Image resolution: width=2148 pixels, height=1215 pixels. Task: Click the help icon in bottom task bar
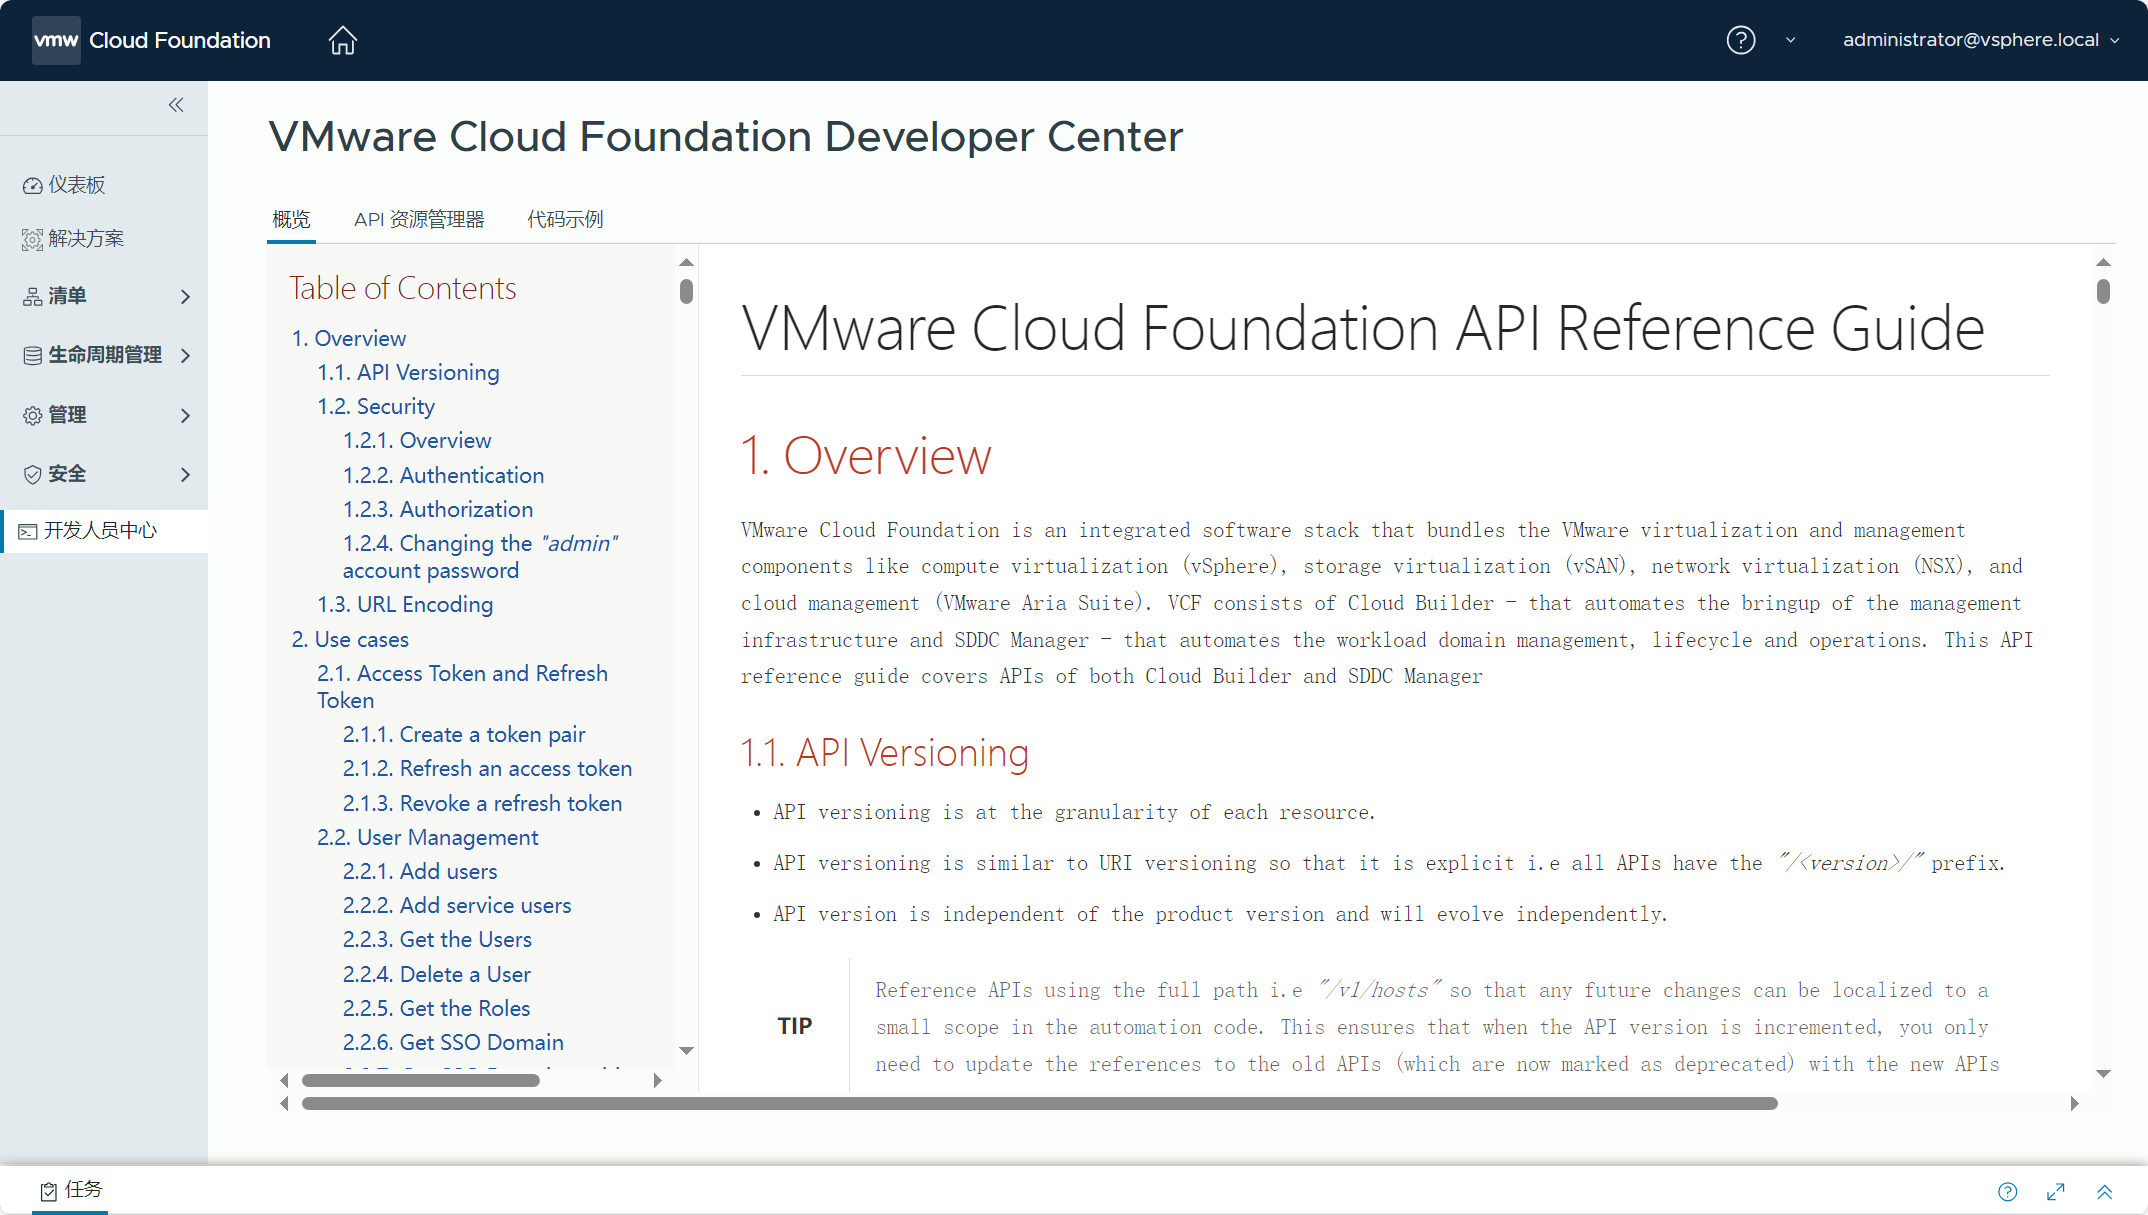pos(2007,1191)
